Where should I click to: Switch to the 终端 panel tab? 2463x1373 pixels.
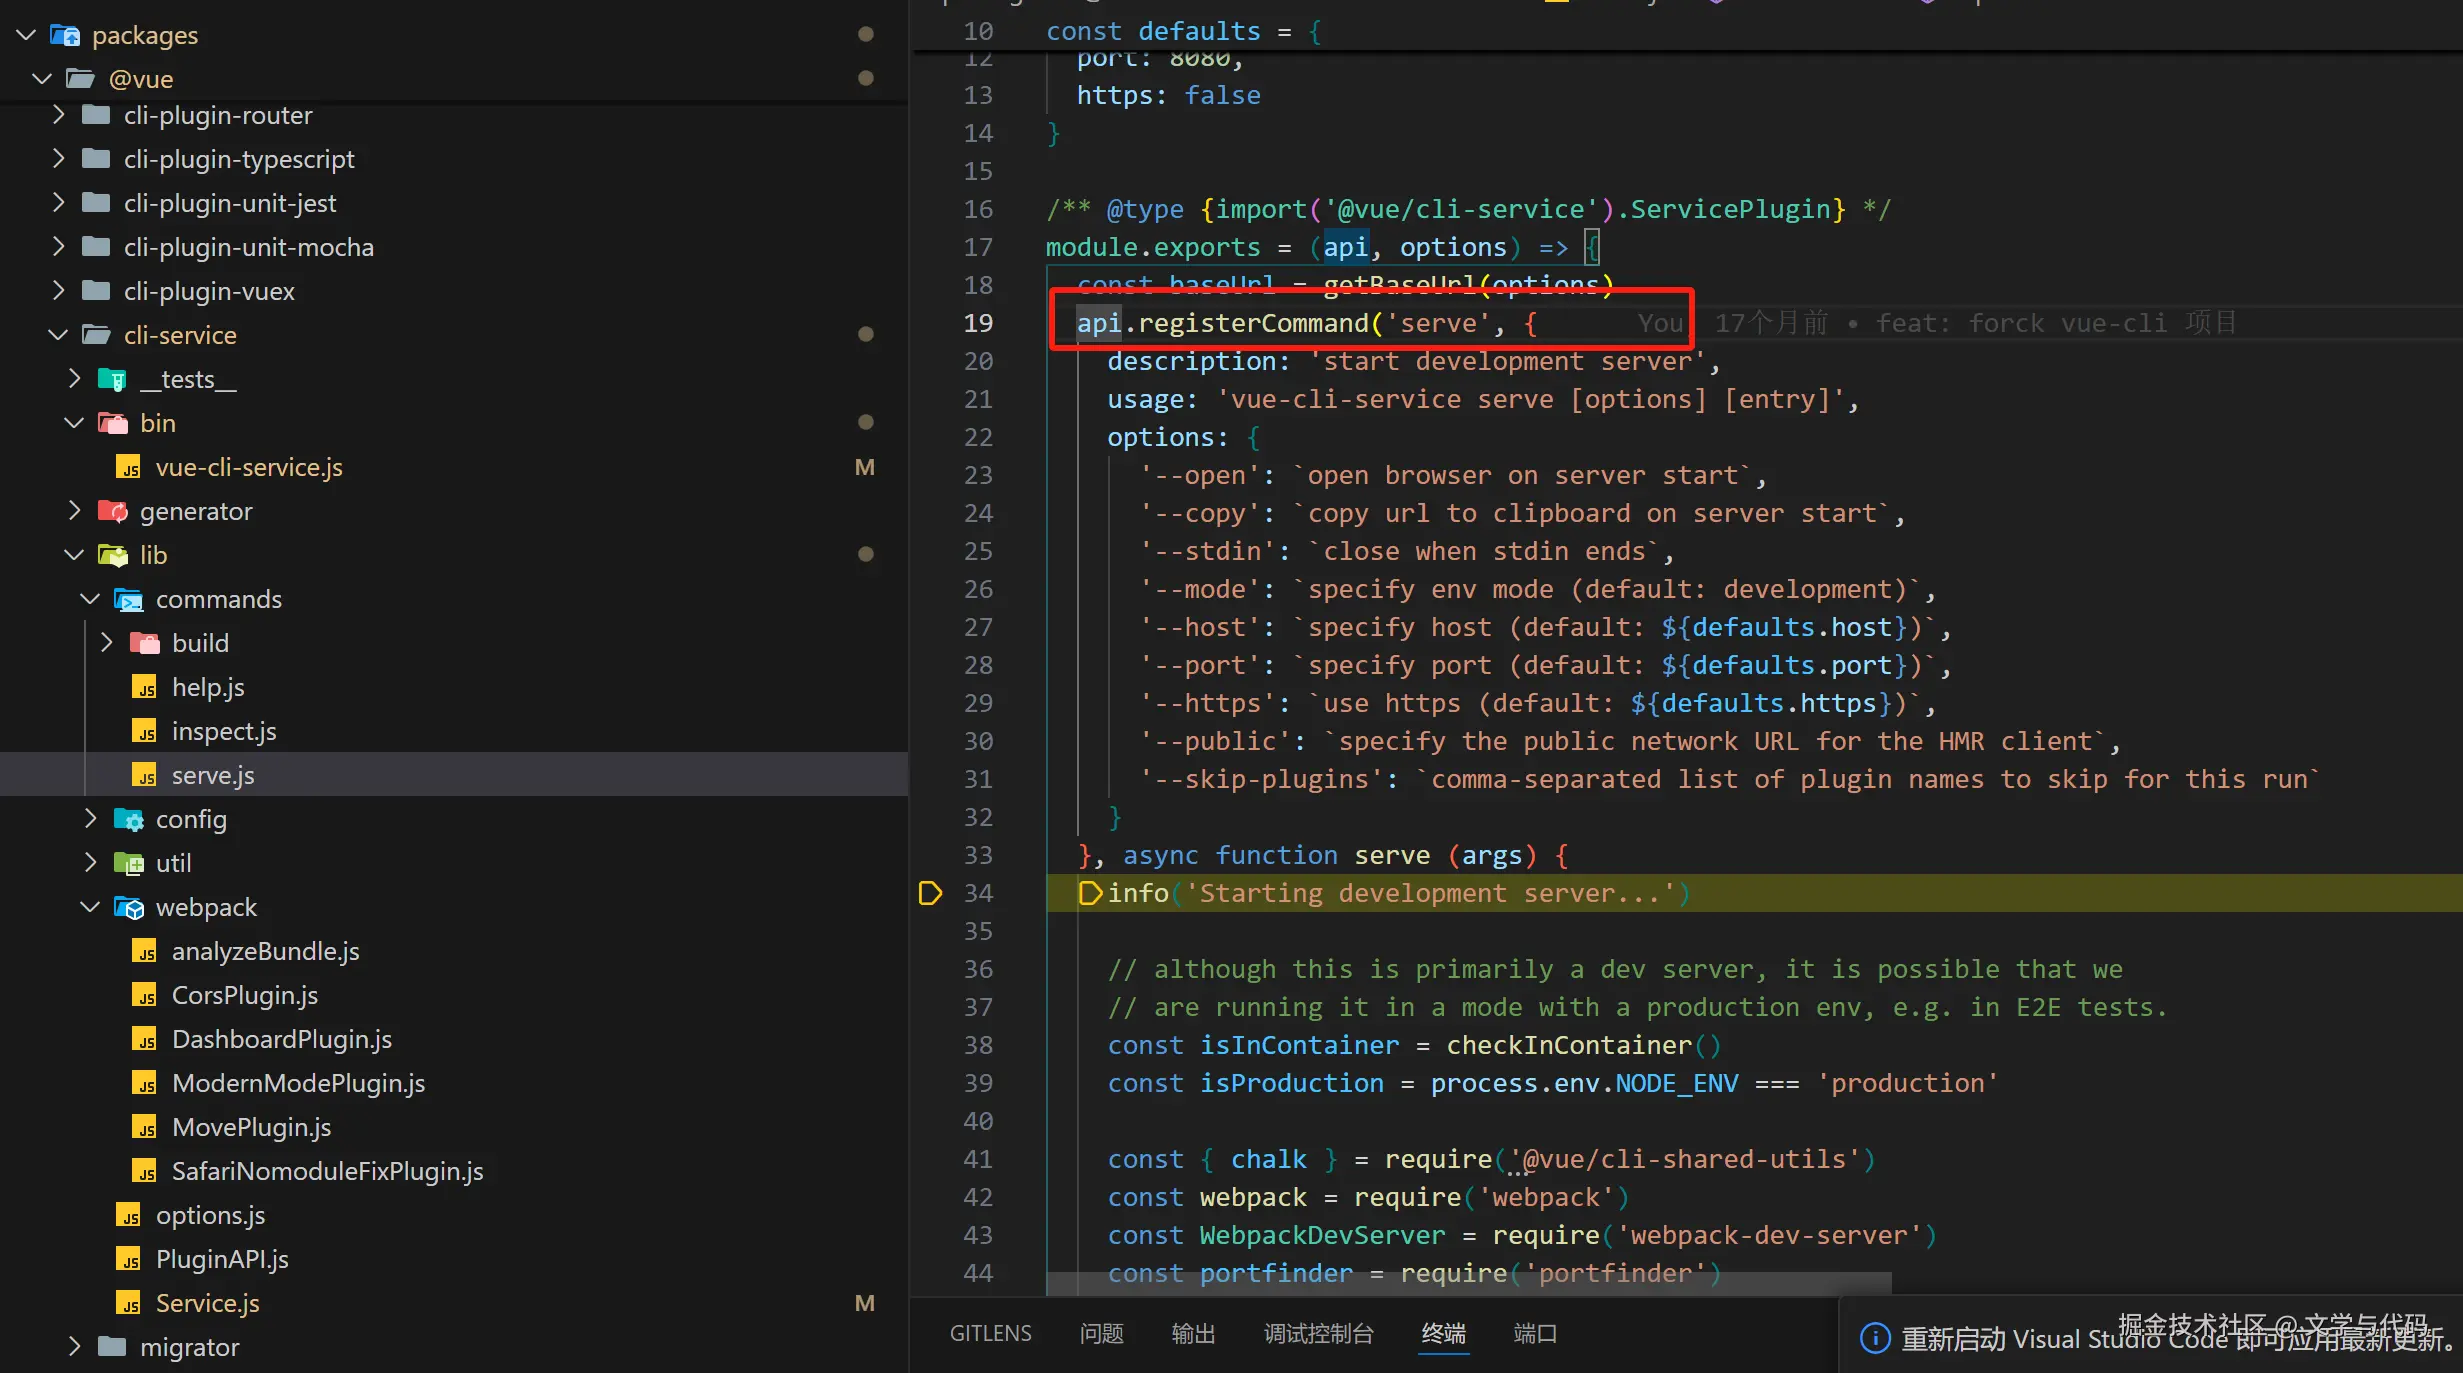(1443, 1334)
